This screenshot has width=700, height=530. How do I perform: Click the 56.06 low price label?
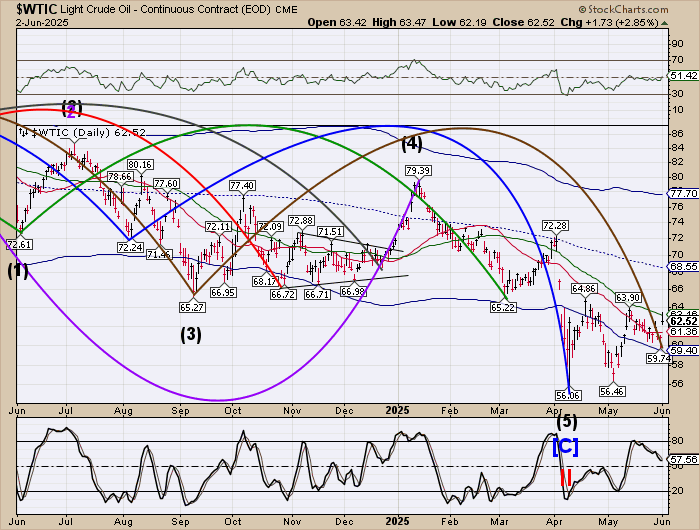(x=569, y=396)
